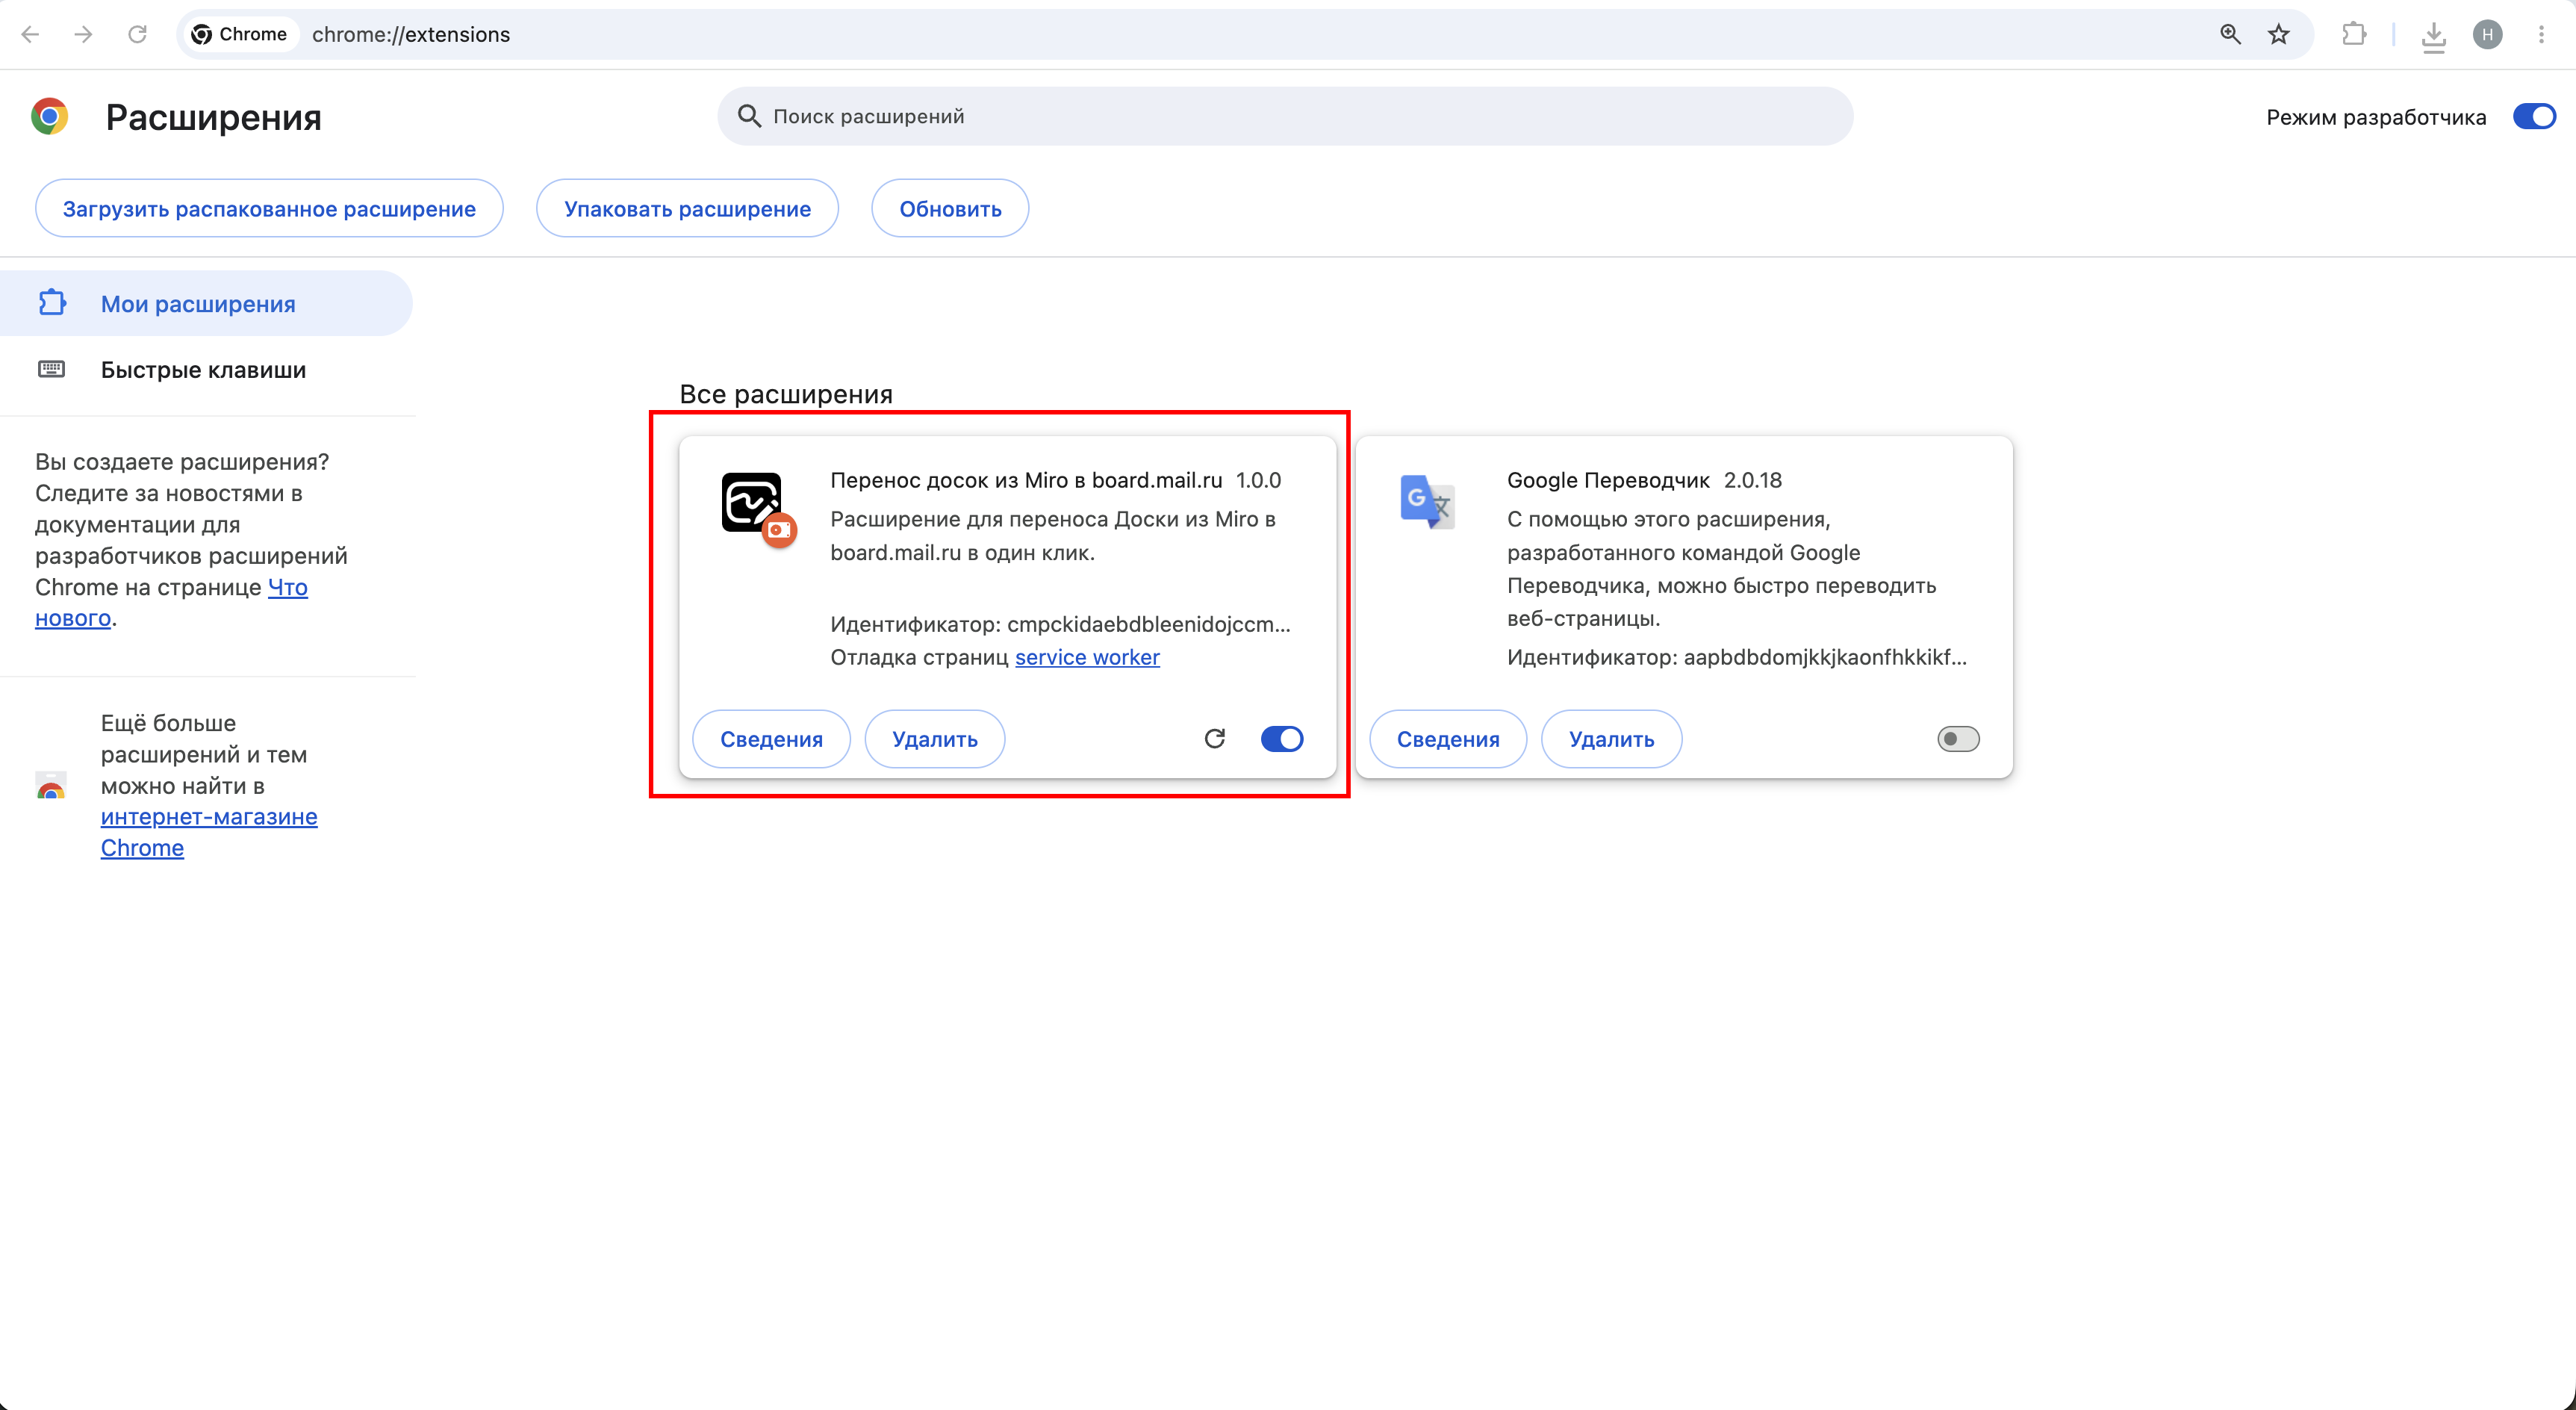This screenshot has width=2576, height=1410.
Task: Toggle Режим разработчика switch
Action: click(x=2534, y=117)
